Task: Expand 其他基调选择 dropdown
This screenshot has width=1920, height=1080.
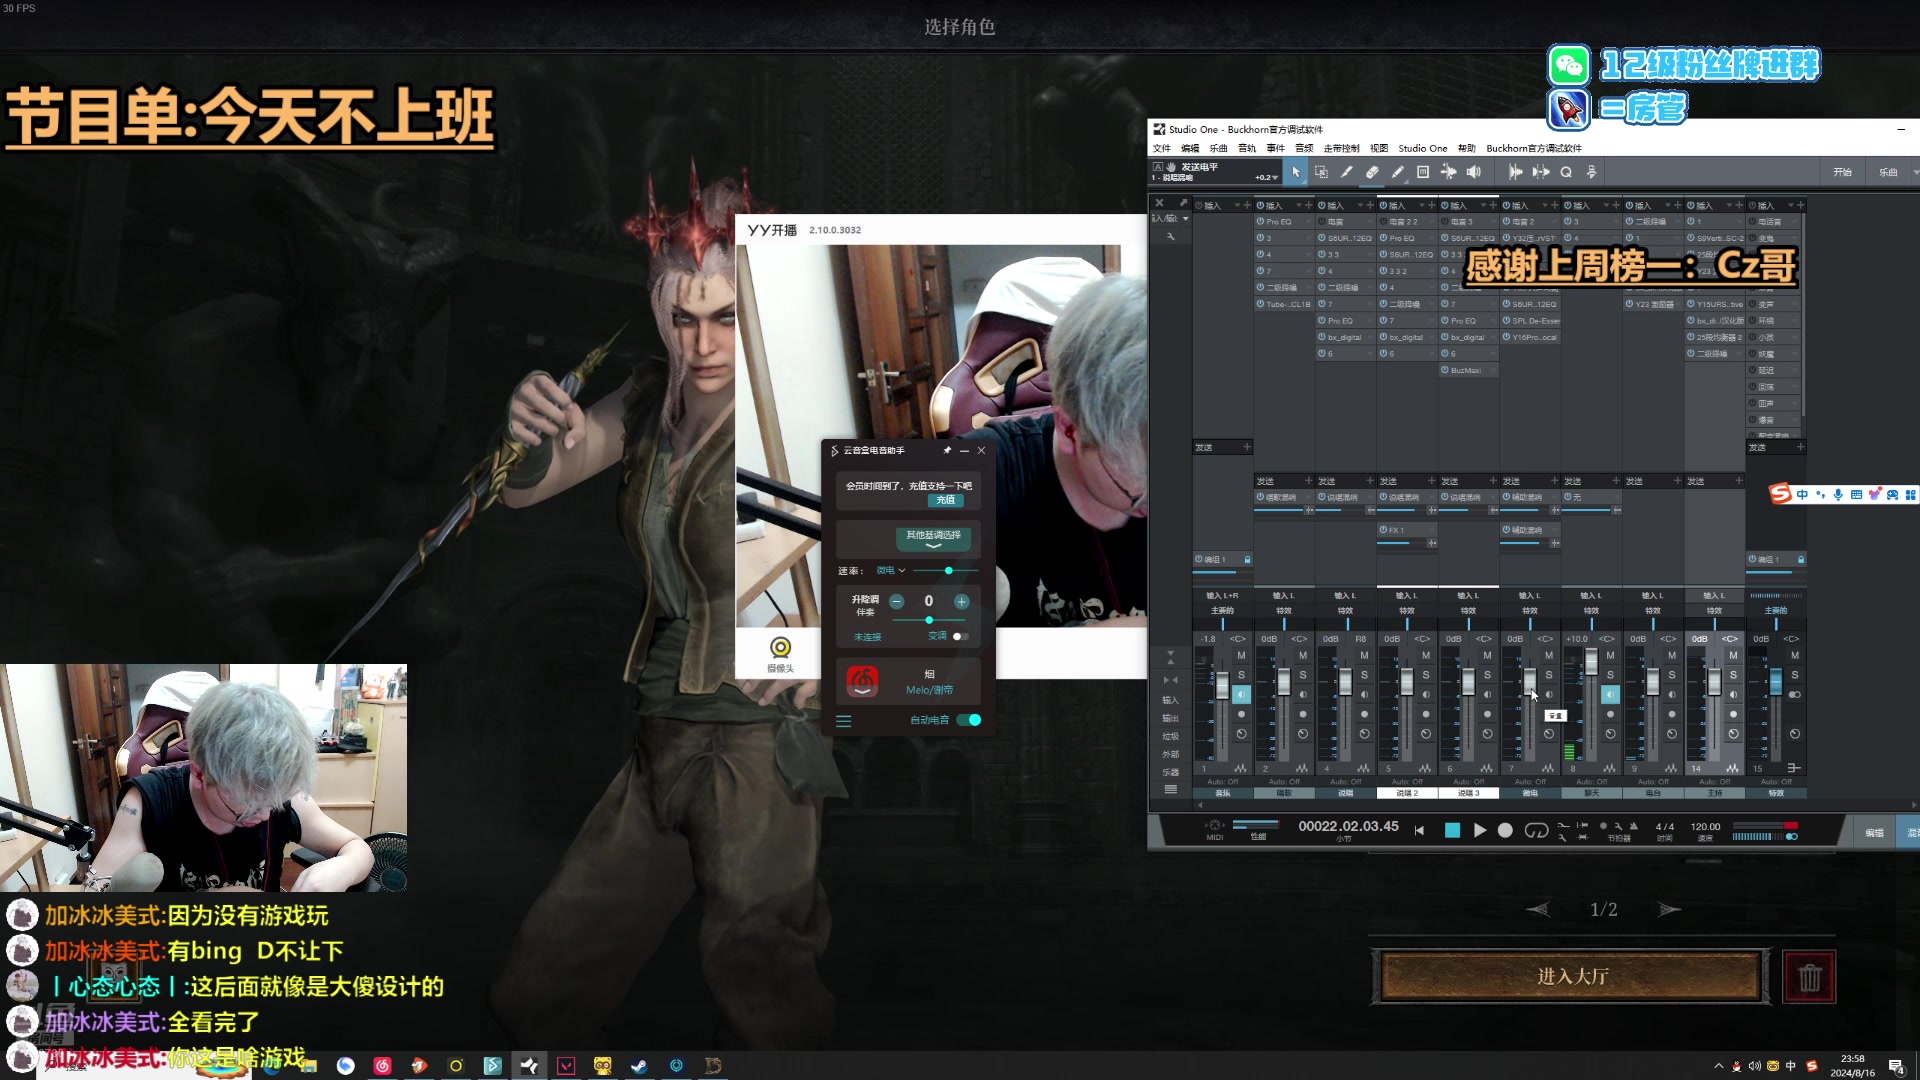Action: coord(933,539)
